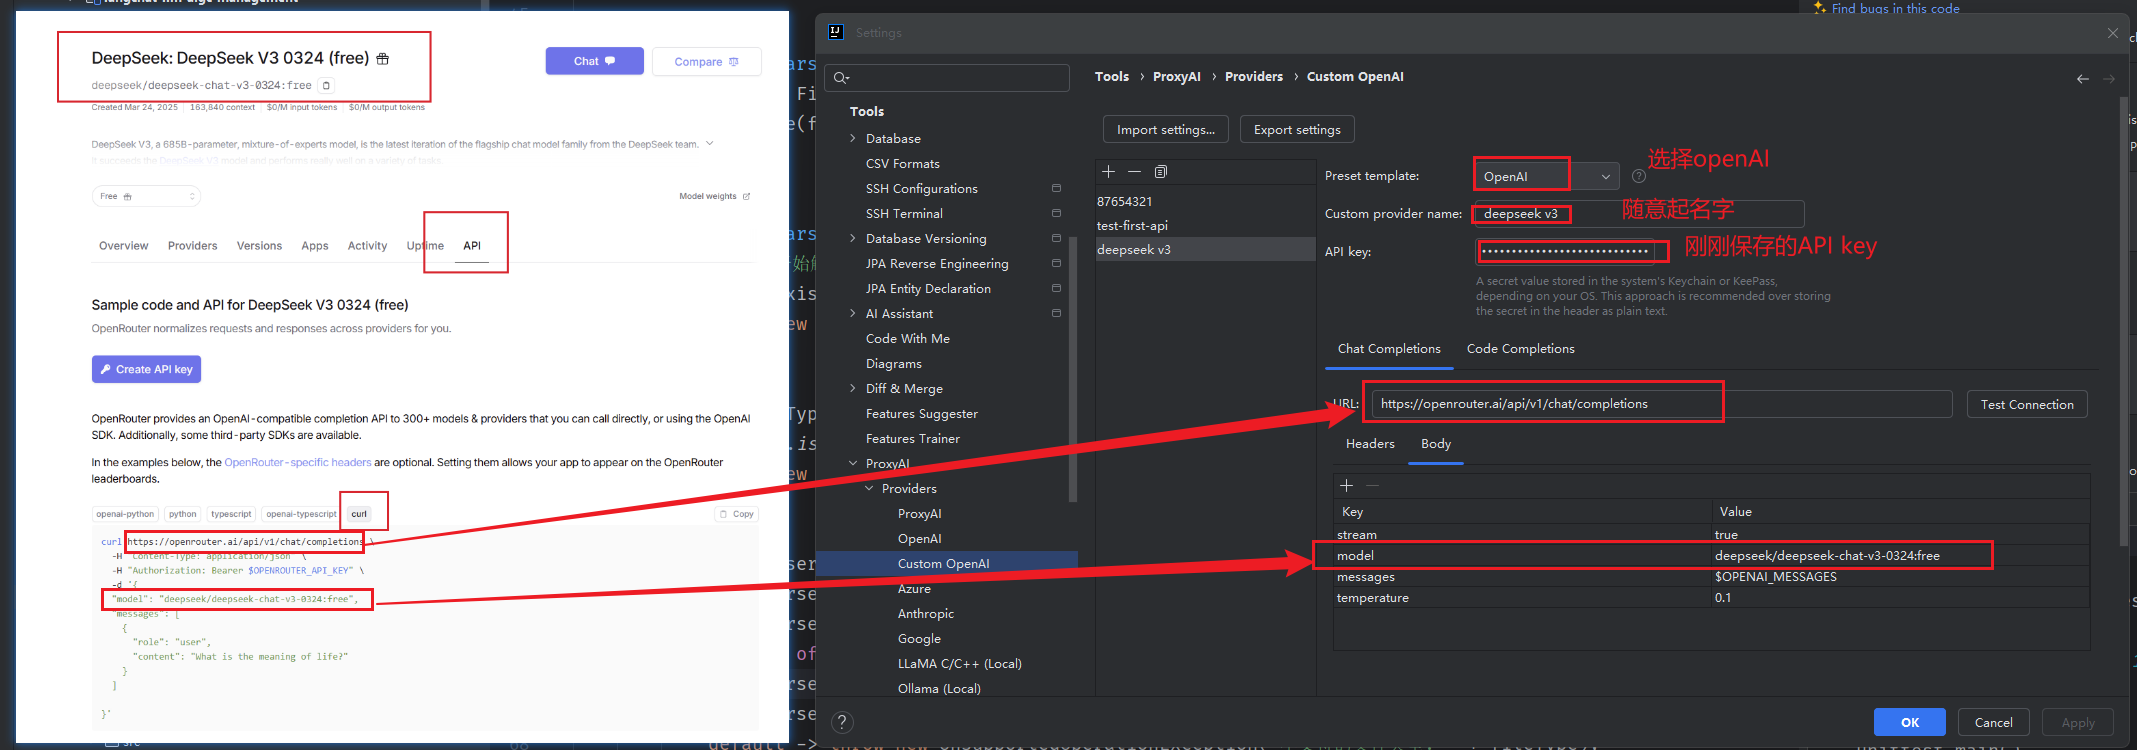The image size is (2137, 750).
Task: Click Custom provider name field
Action: pos(1639,214)
